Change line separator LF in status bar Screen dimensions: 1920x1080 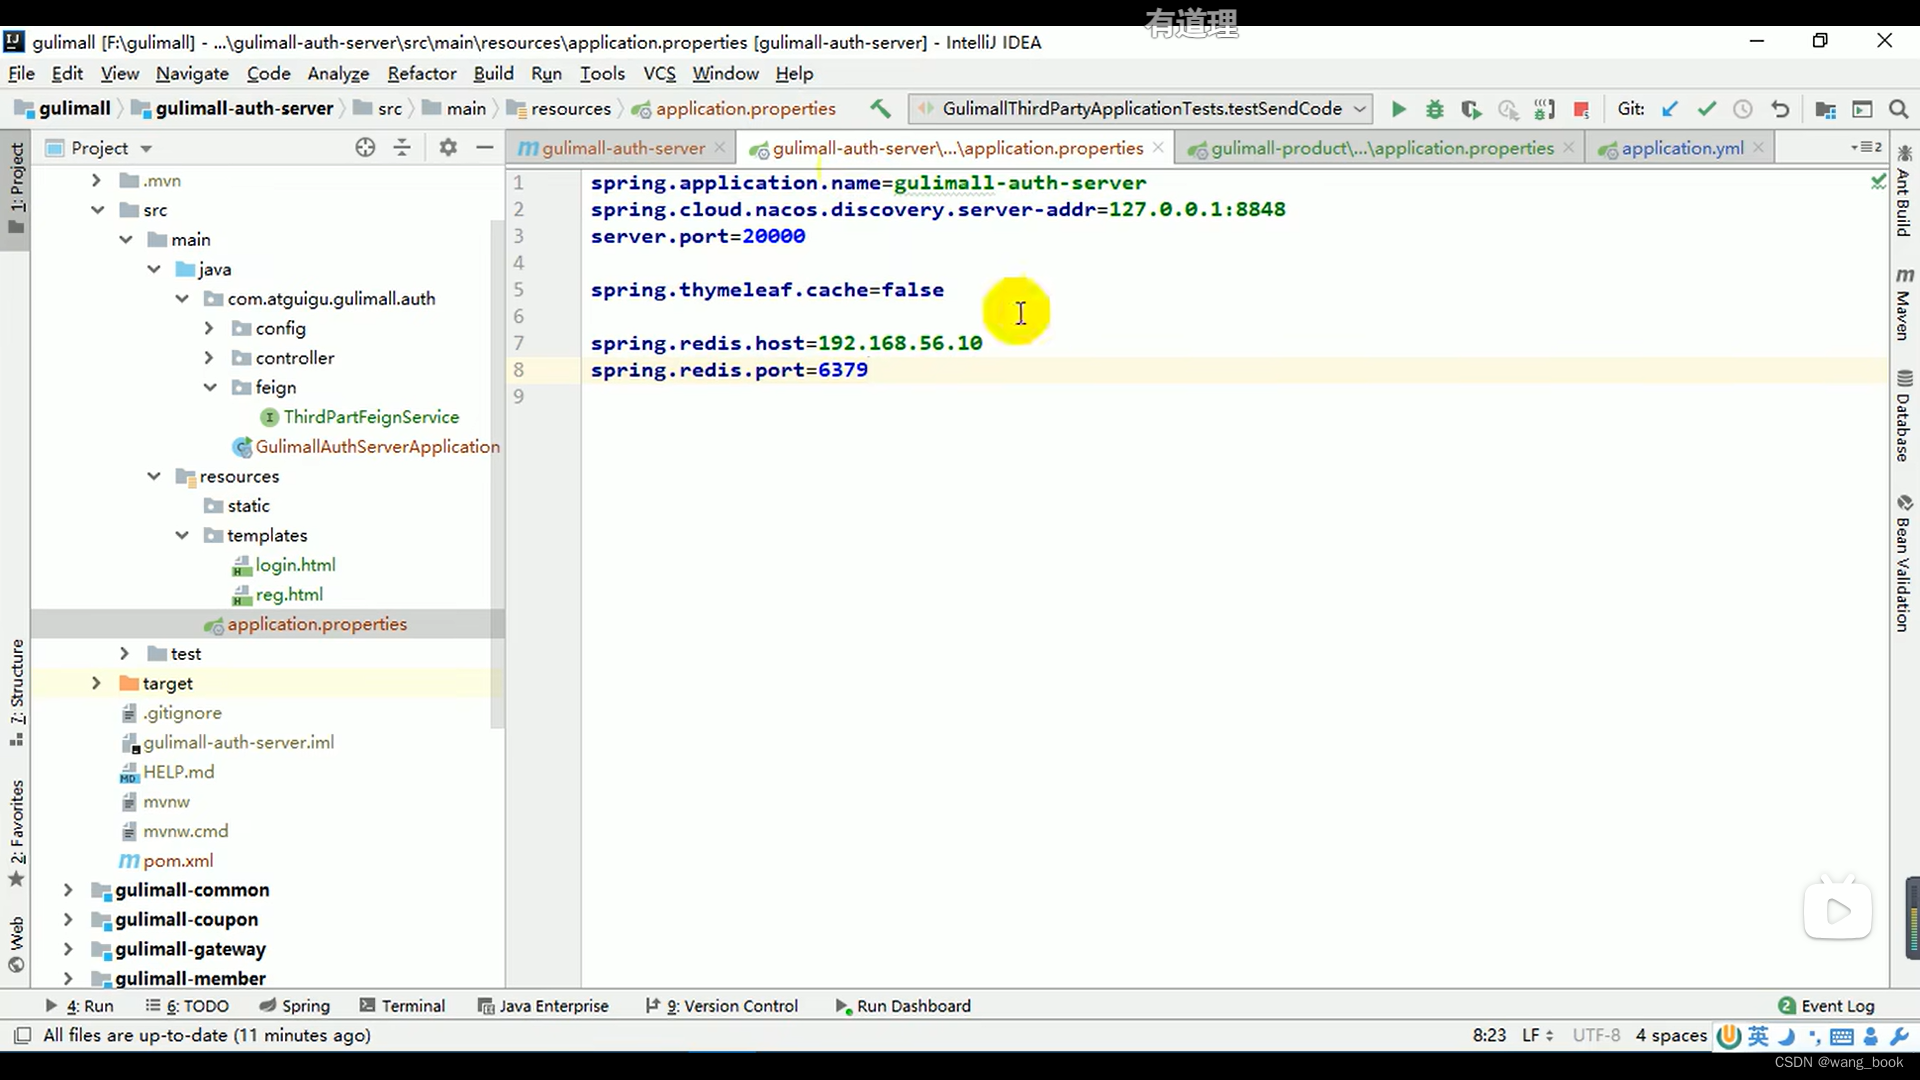click(1537, 1035)
